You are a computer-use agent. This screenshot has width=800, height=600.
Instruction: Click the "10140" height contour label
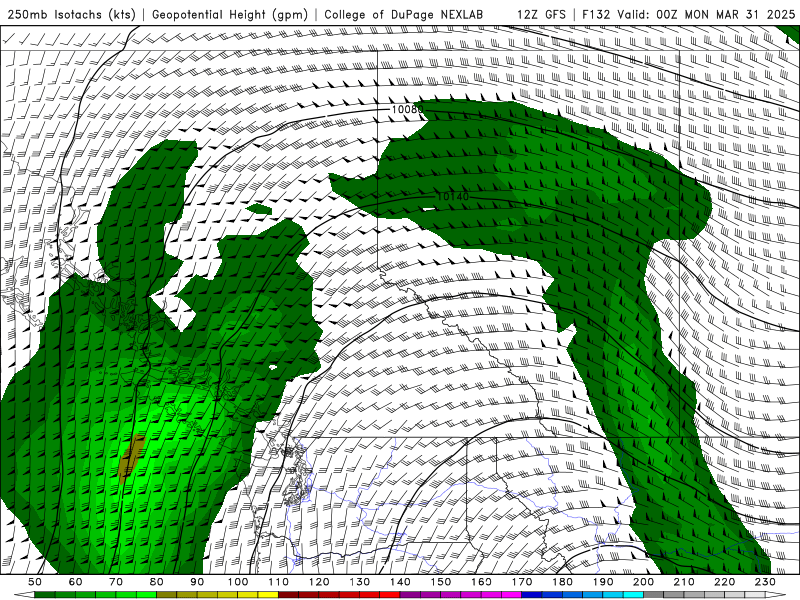tap(453, 196)
